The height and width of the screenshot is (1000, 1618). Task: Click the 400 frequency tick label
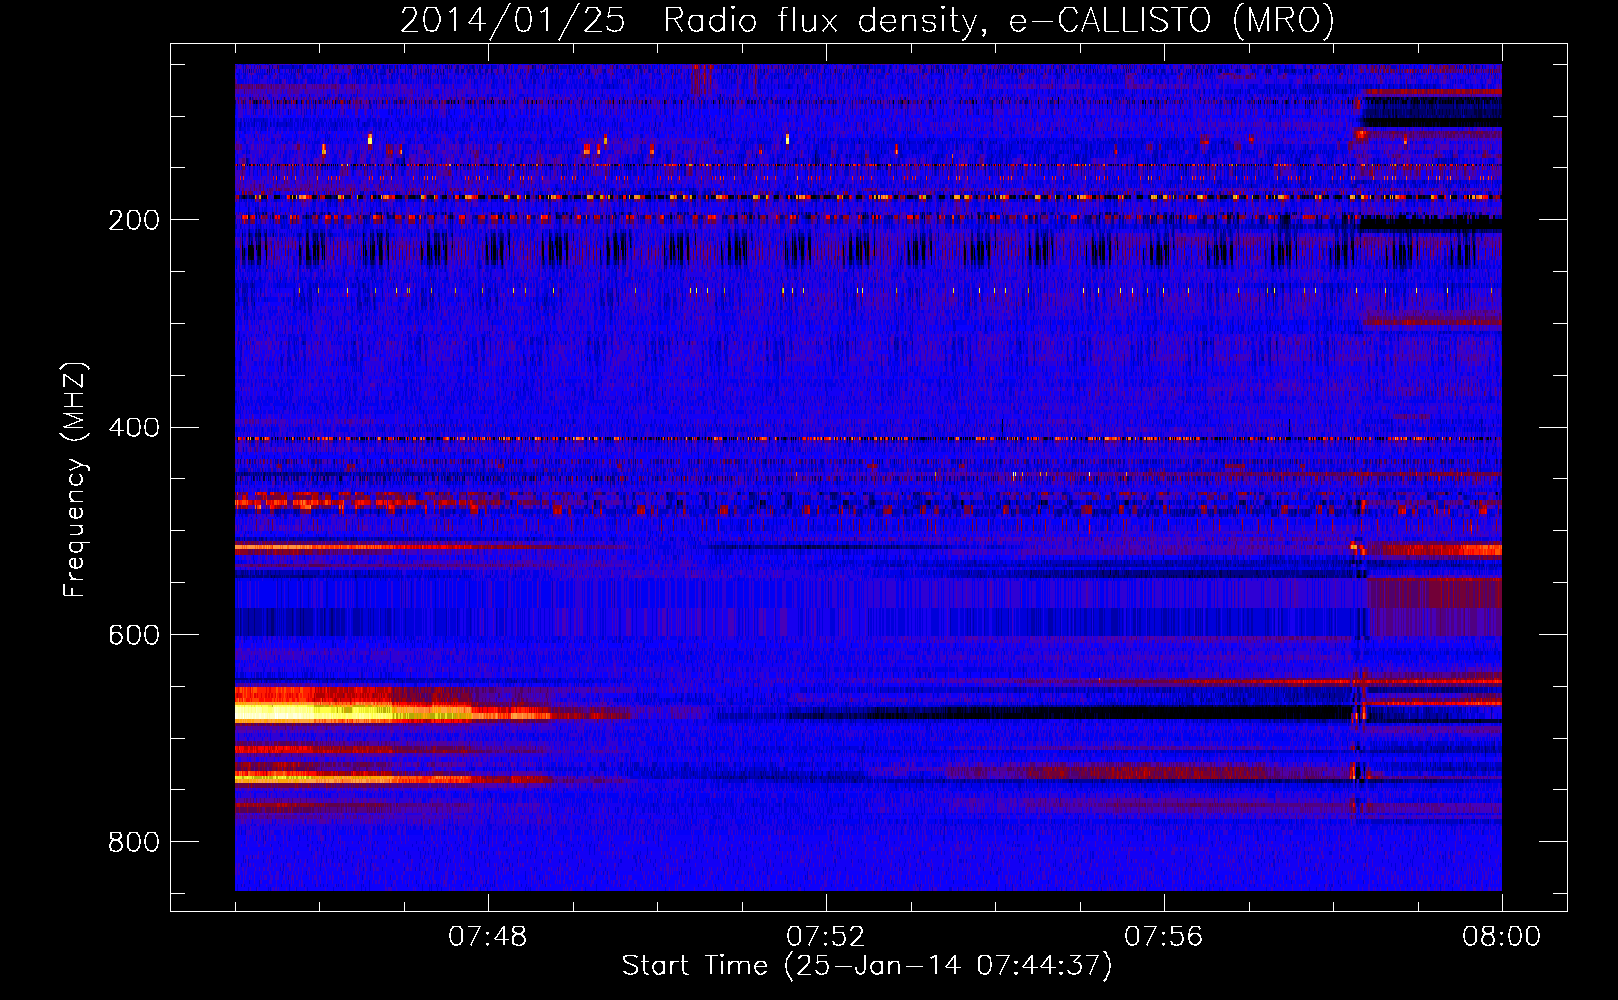coord(134,428)
